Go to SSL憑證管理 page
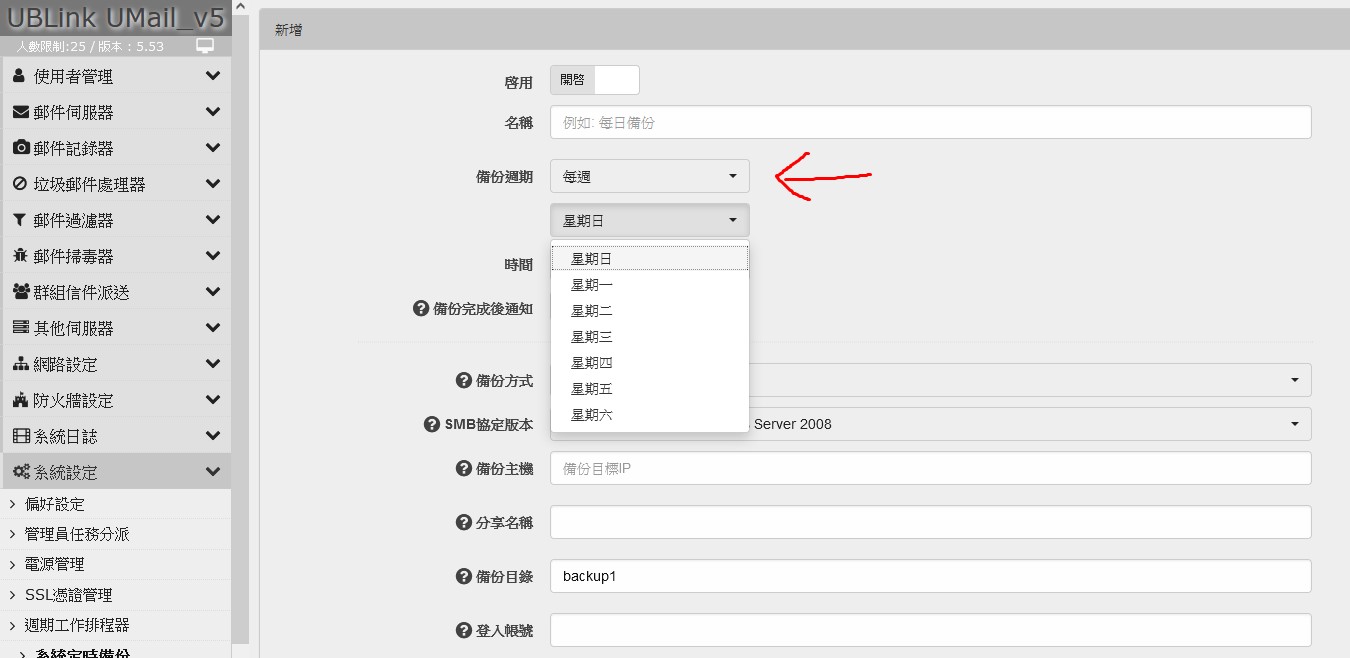This screenshot has height=658, width=1350. (68, 595)
